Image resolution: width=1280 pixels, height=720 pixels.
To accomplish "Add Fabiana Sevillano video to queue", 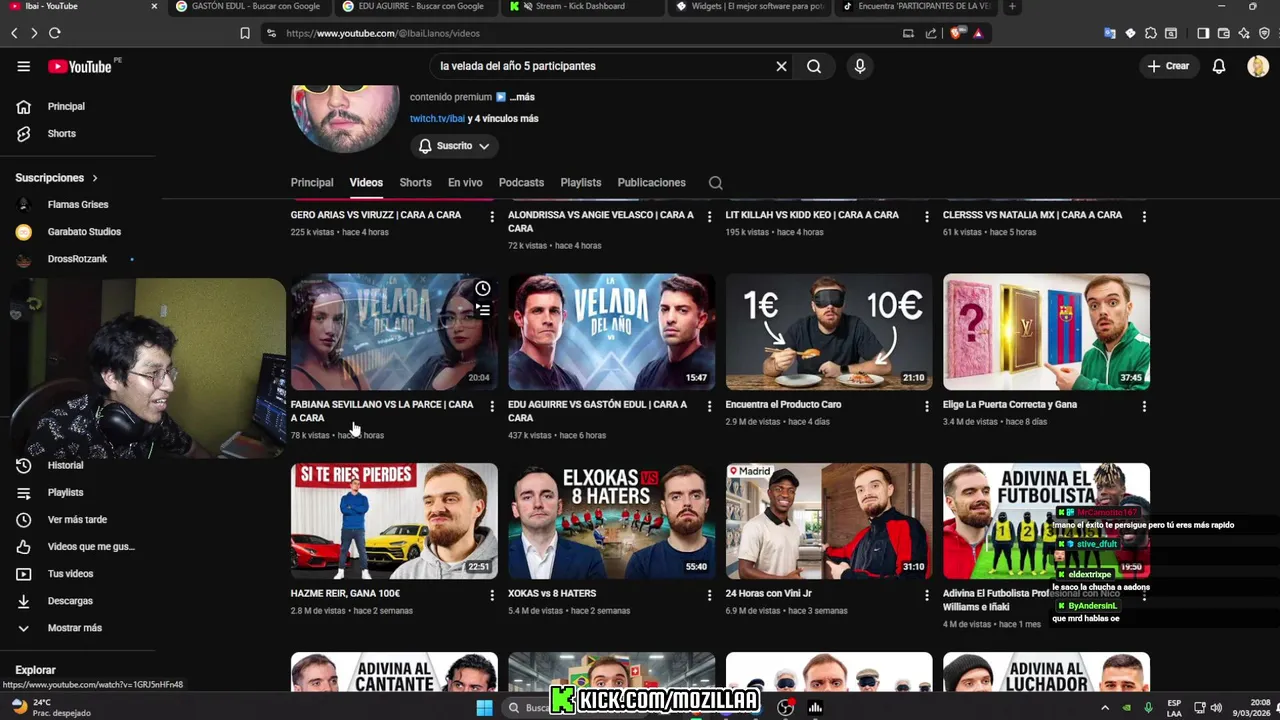I will [482, 311].
